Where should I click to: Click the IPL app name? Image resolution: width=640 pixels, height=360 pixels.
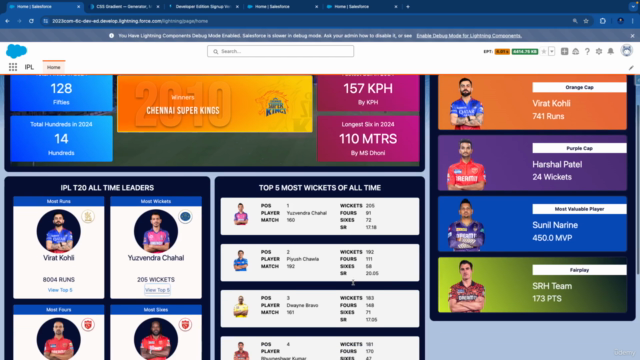29,67
